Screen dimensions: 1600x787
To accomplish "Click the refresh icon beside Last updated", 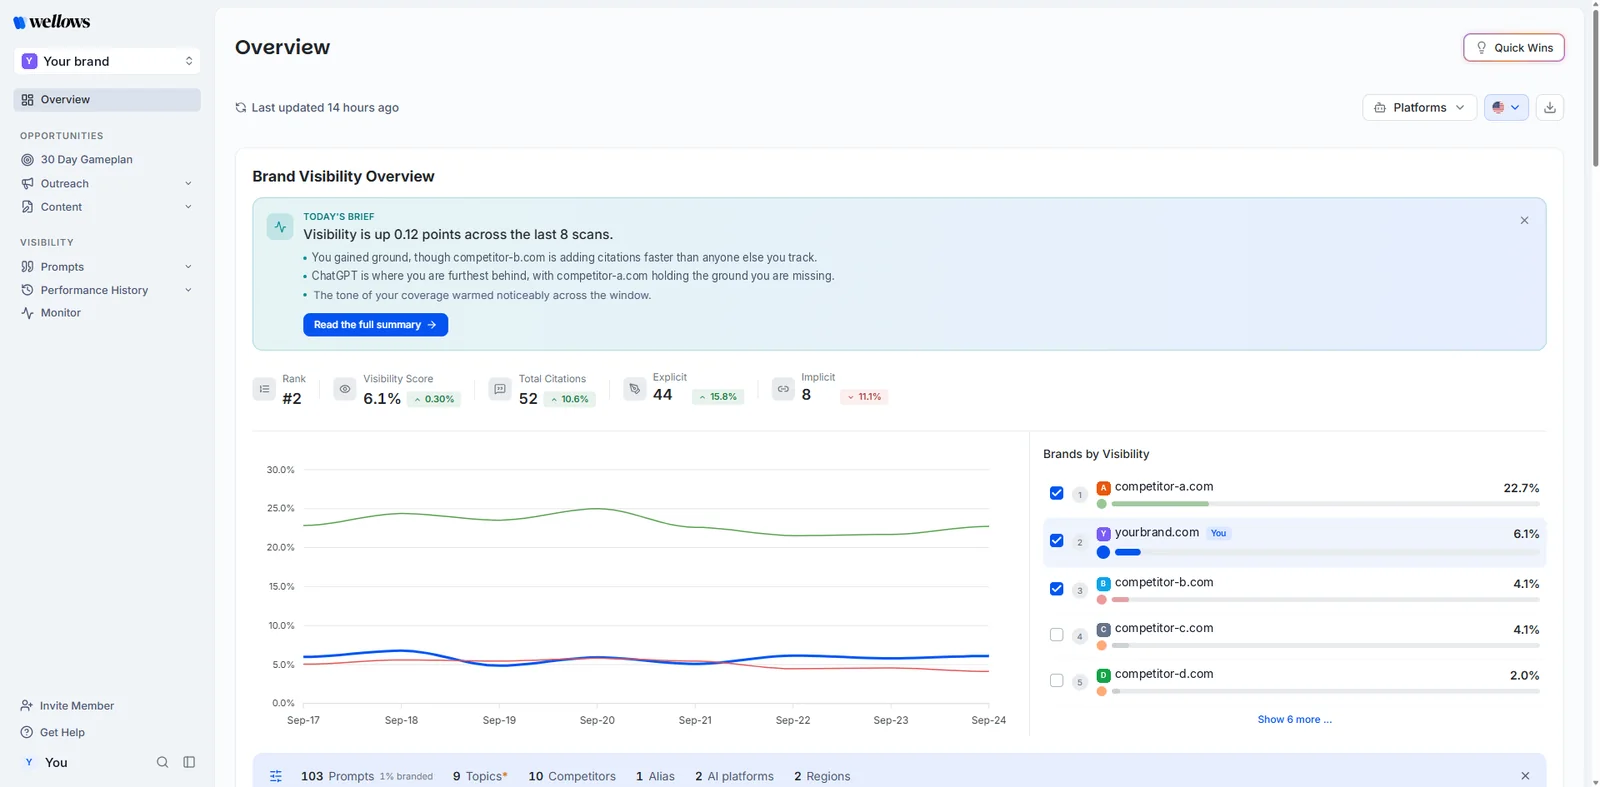I will click(241, 108).
